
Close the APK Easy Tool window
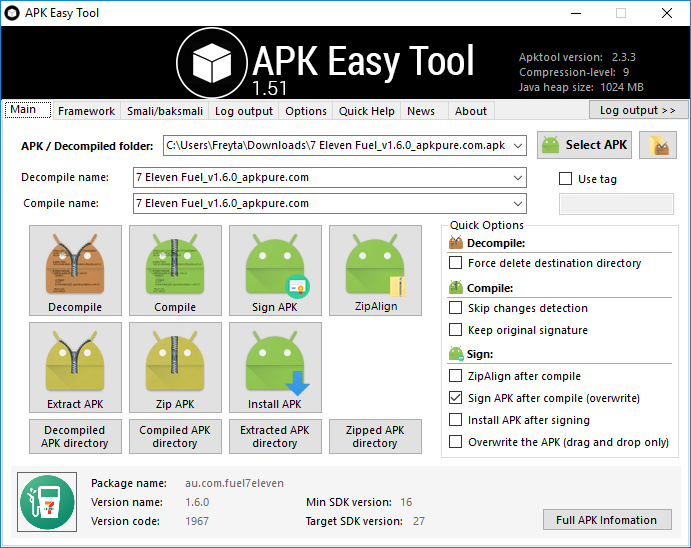click(x=667, y=13)
